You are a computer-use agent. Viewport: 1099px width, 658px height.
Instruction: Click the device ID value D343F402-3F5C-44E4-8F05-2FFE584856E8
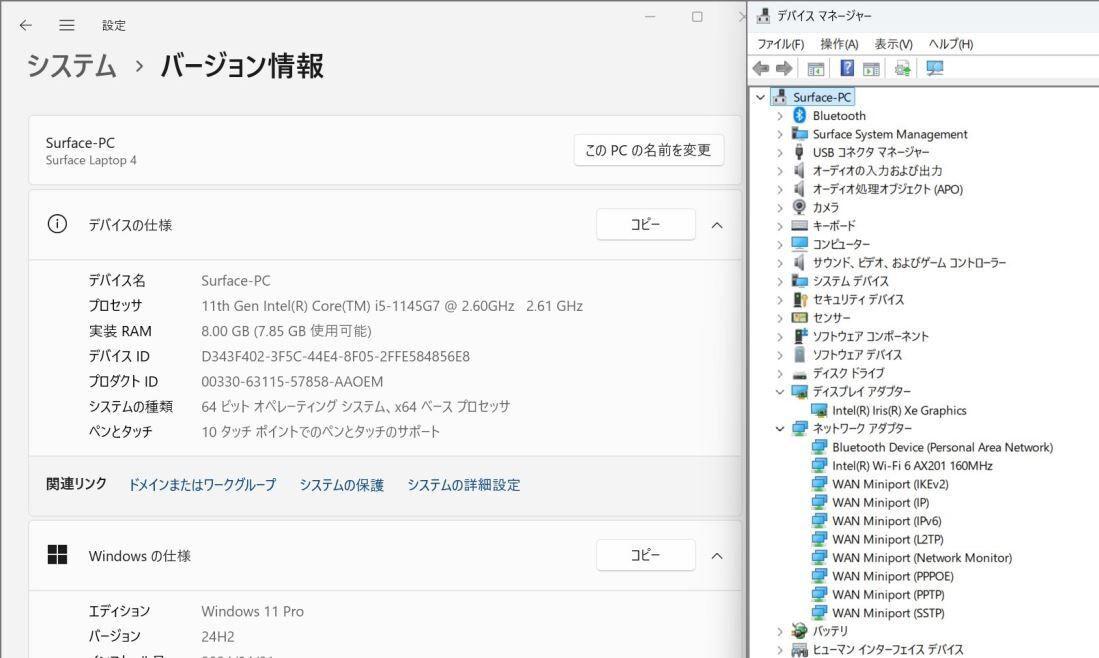pos(335,356)
